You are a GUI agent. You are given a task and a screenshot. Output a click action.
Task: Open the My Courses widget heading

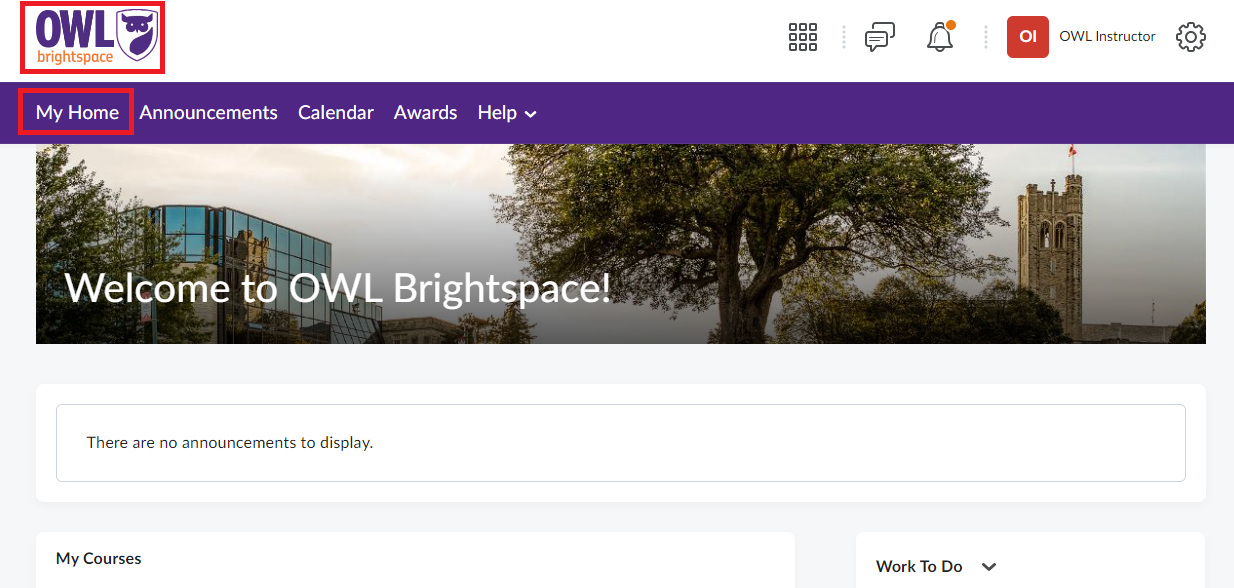pos(98,558)
